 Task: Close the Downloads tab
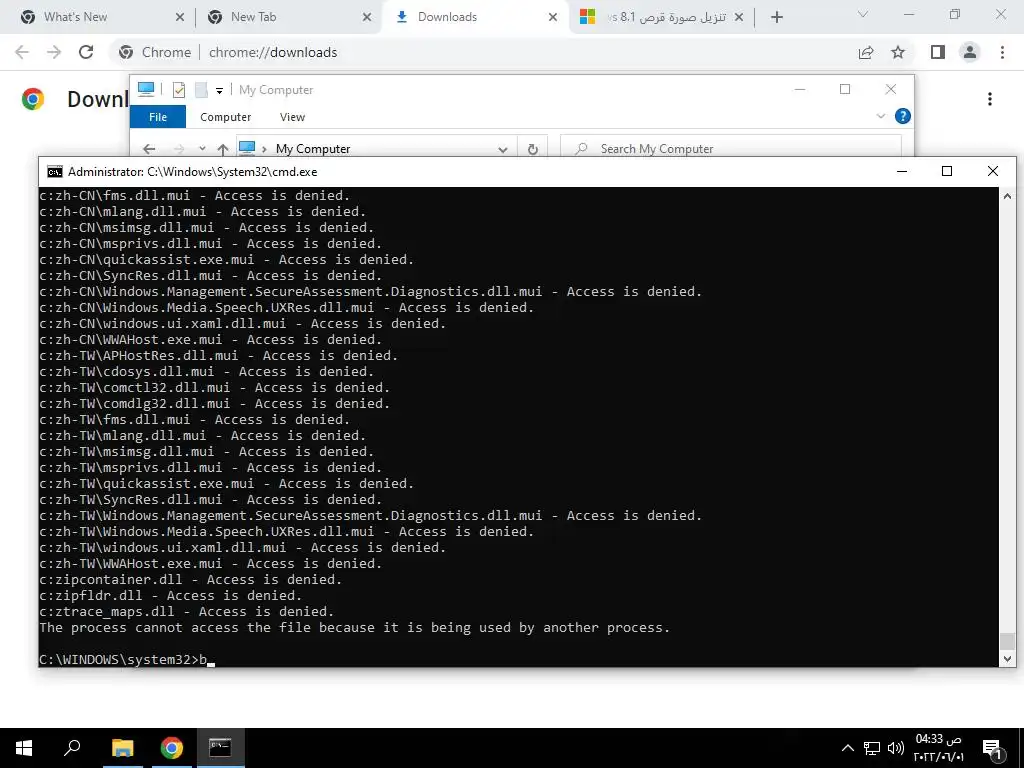[x=553, y=17]
